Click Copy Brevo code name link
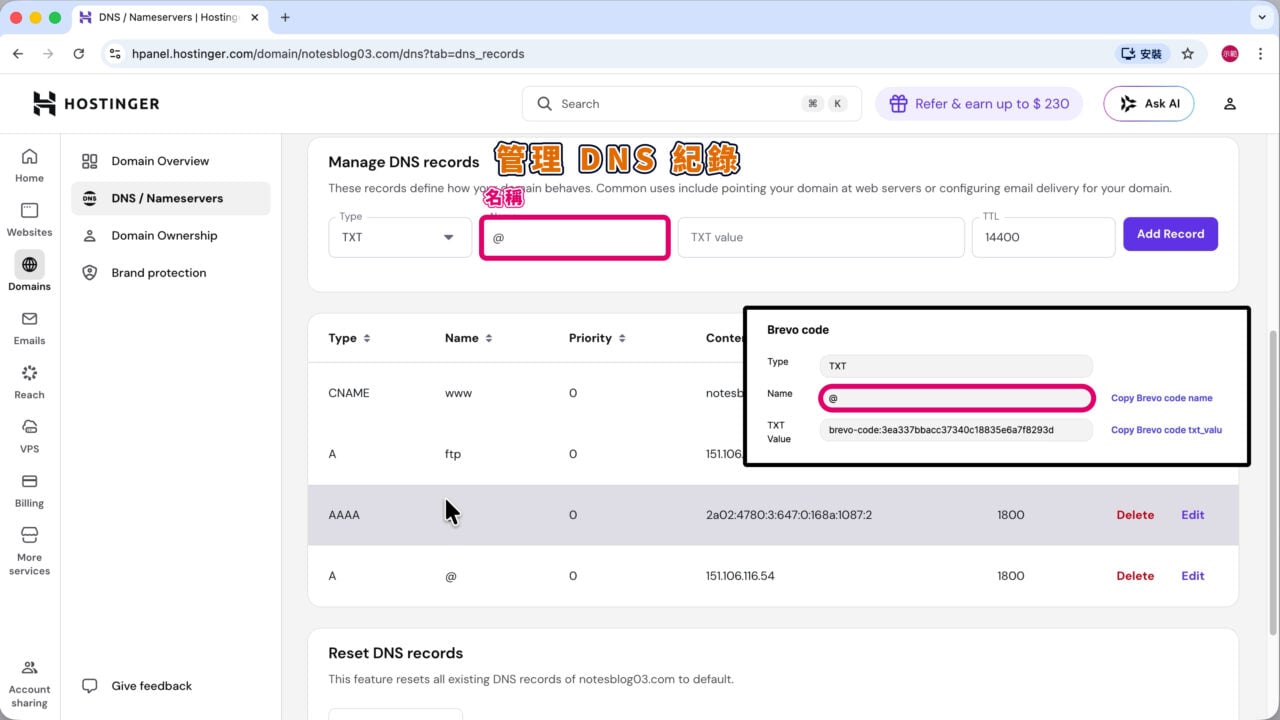Screen dimensions: 1280x720 pyautogui.click(x=1162, y=398)
